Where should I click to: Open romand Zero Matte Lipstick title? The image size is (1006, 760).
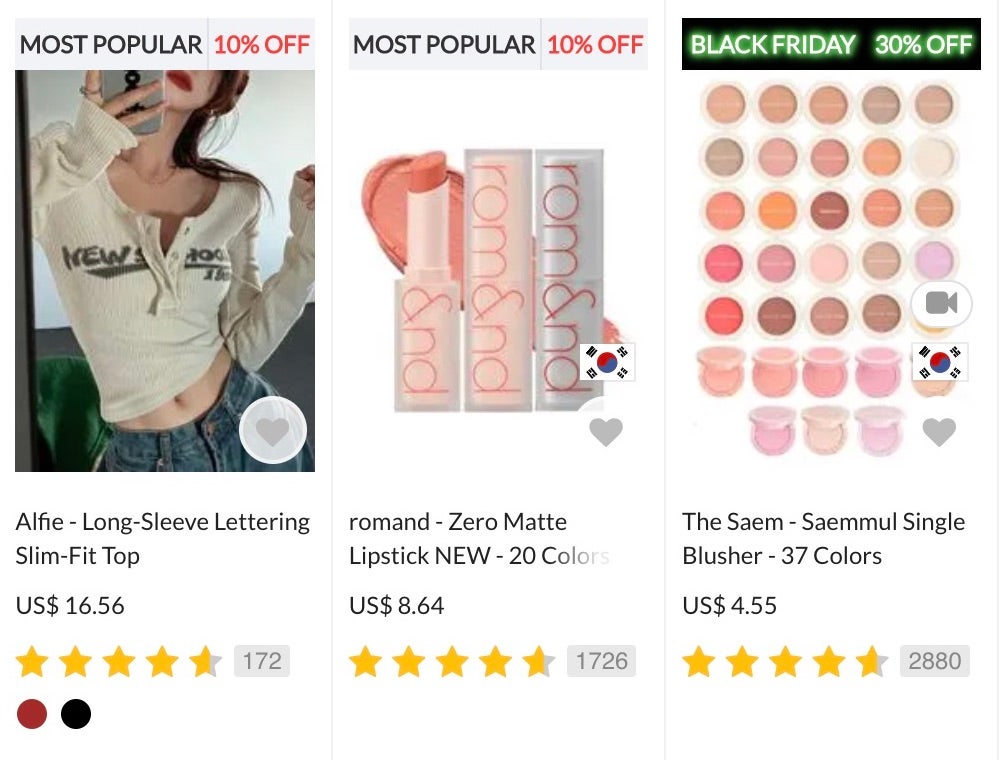(x=479, y=539)
